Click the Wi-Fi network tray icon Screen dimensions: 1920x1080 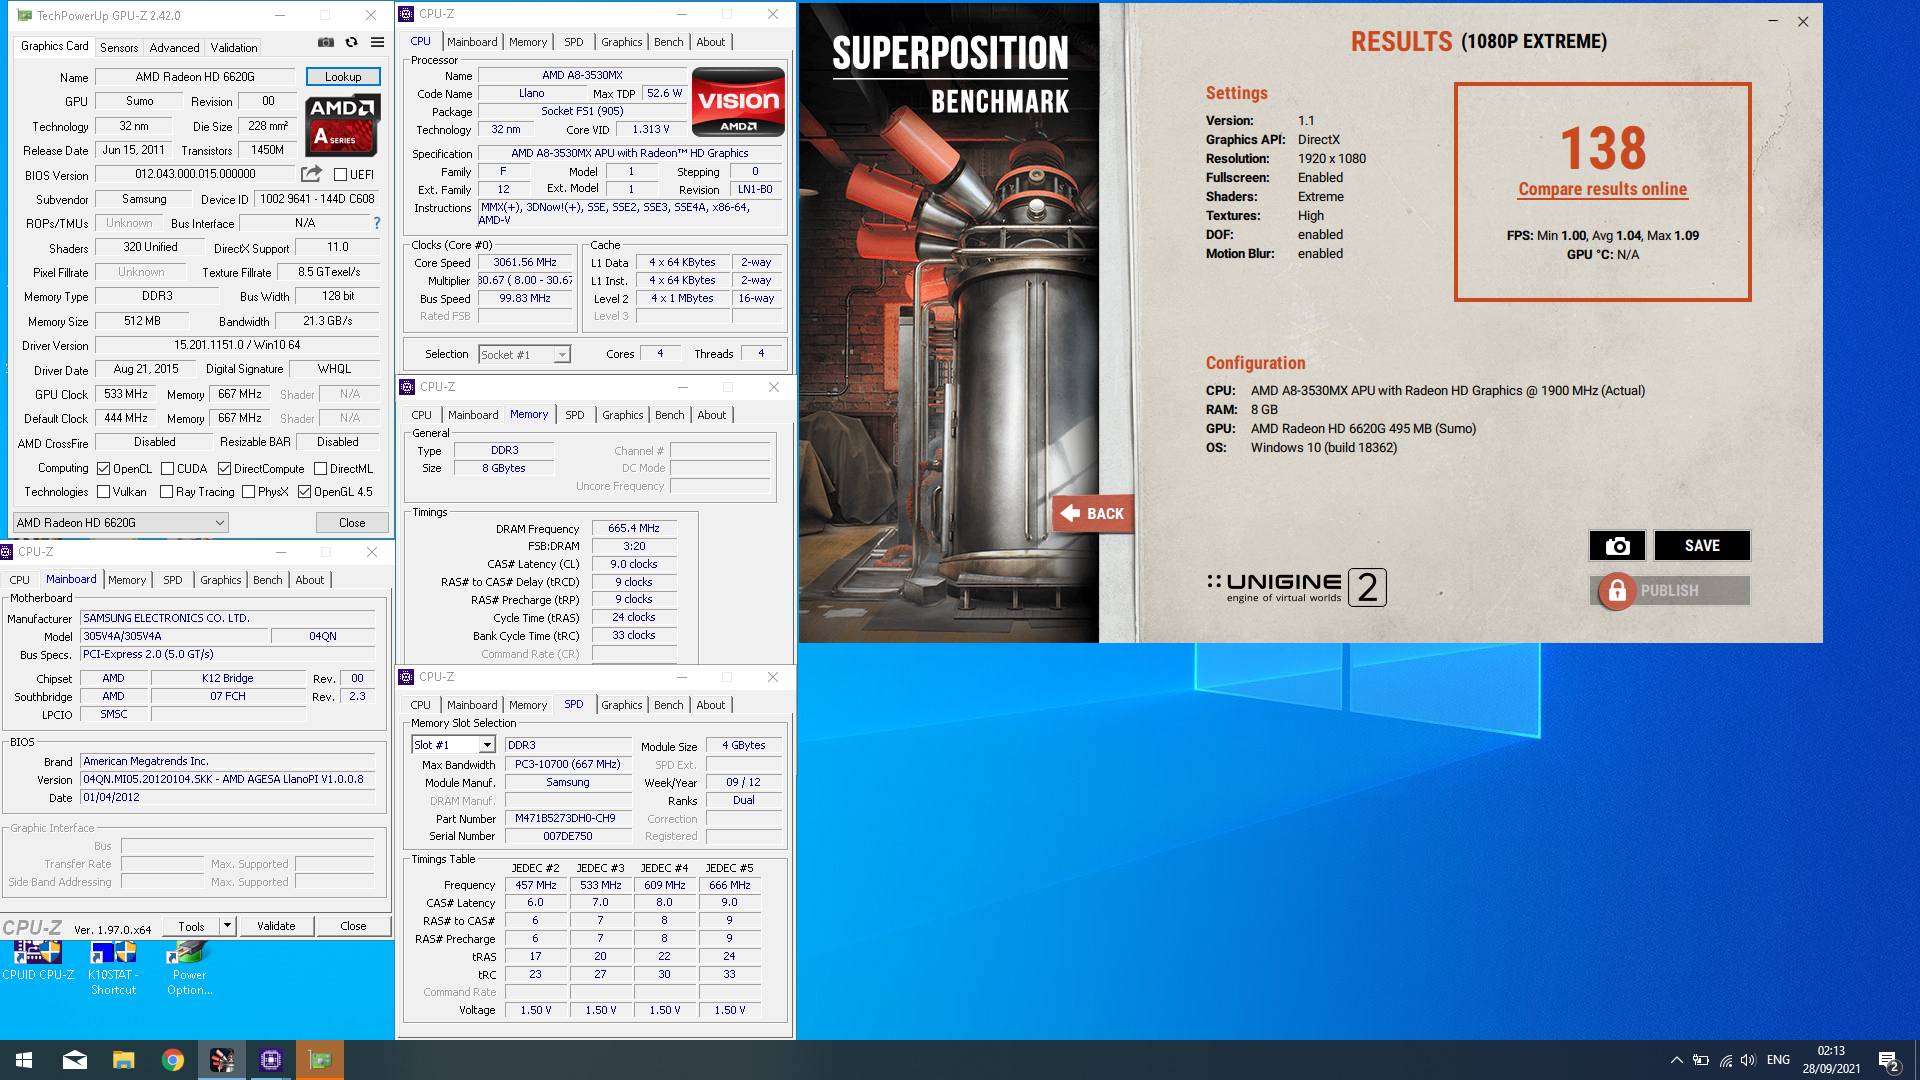[1726, 1060]
